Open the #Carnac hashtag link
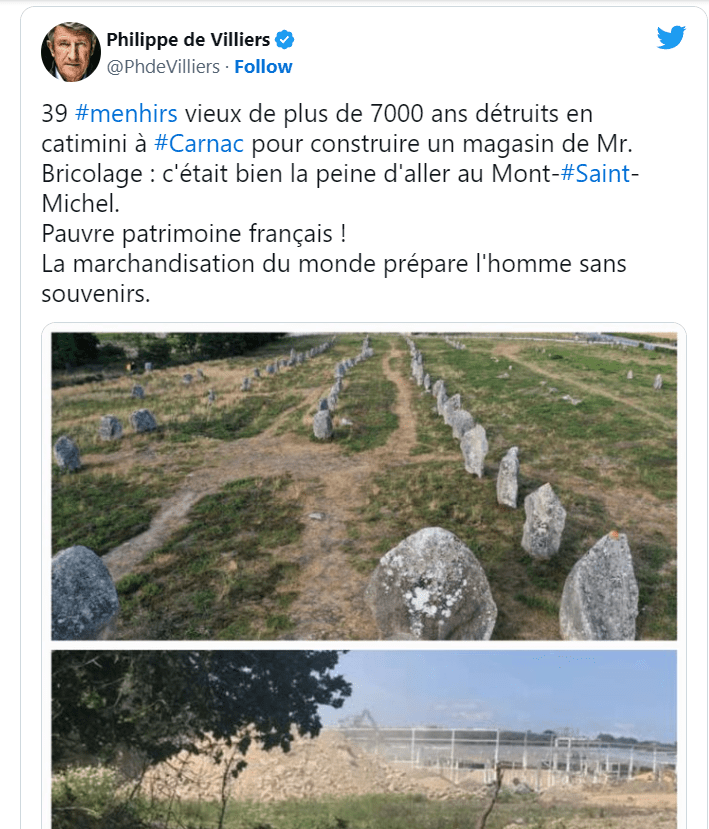Screen dimensions: 709x829 (x=199, y=142)
